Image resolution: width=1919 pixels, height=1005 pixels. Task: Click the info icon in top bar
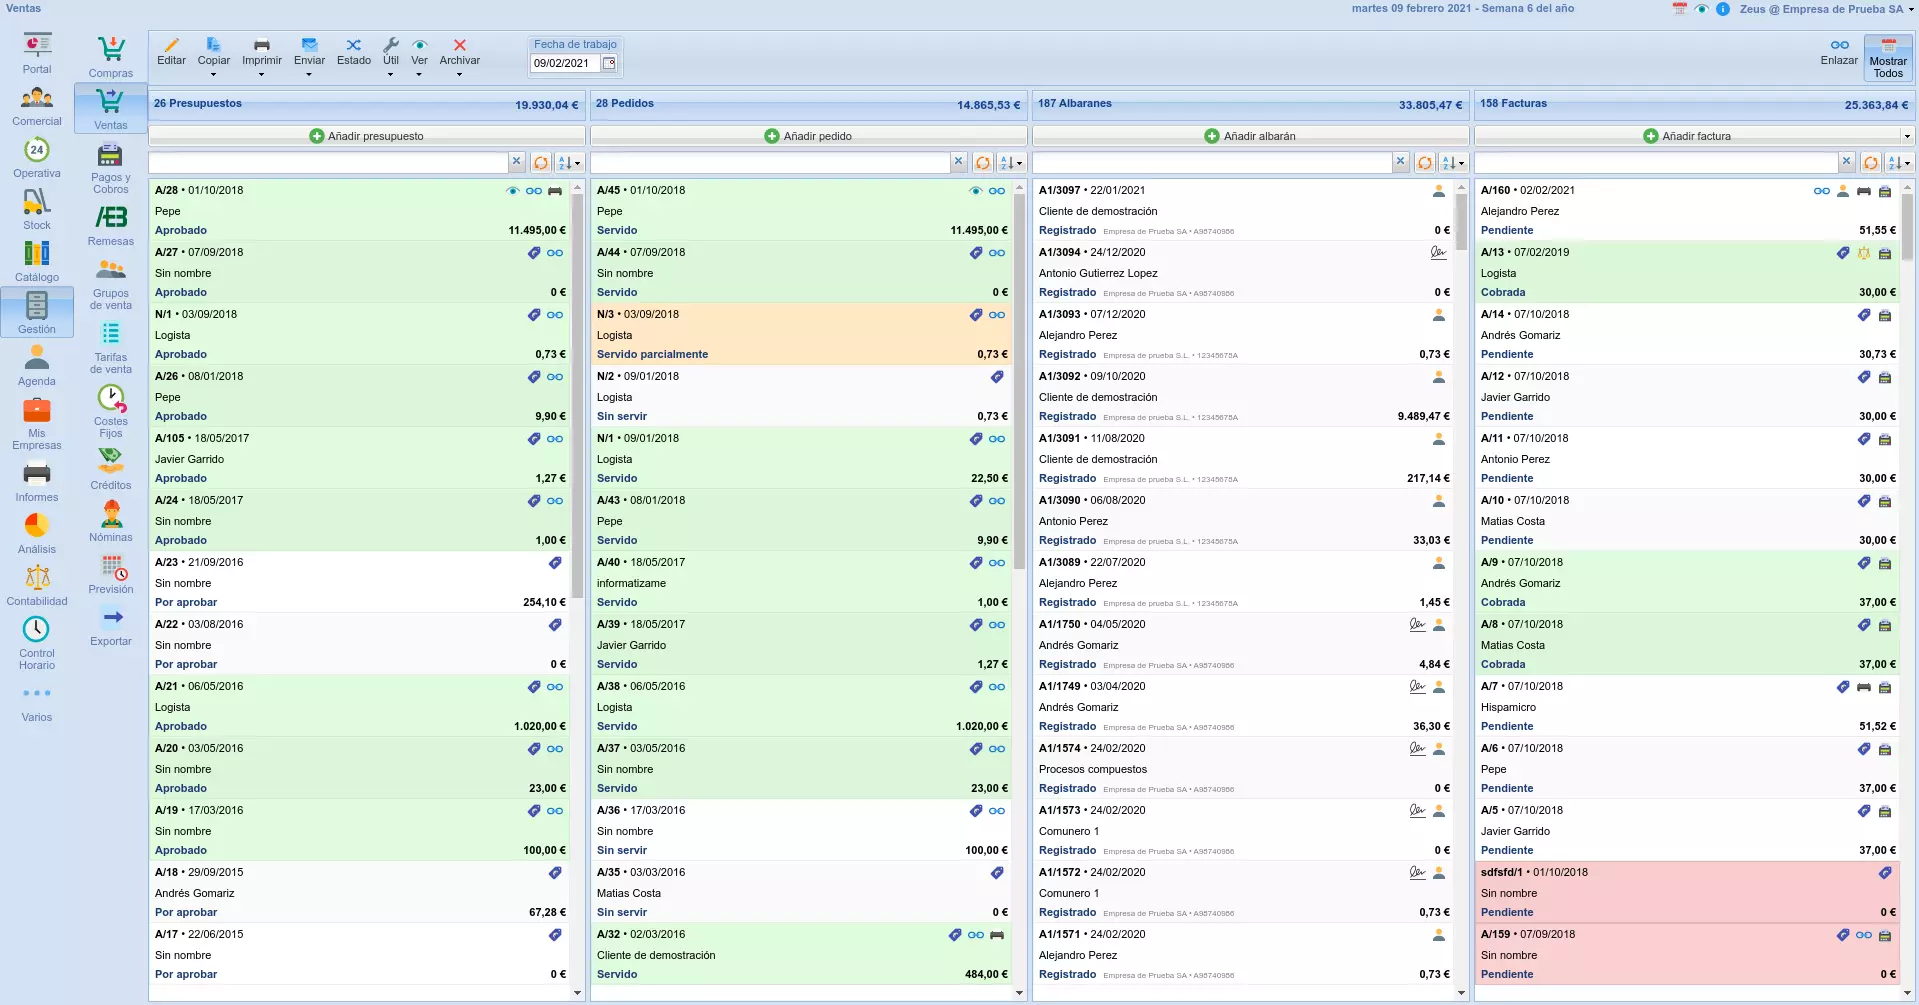pos(1723,9)
